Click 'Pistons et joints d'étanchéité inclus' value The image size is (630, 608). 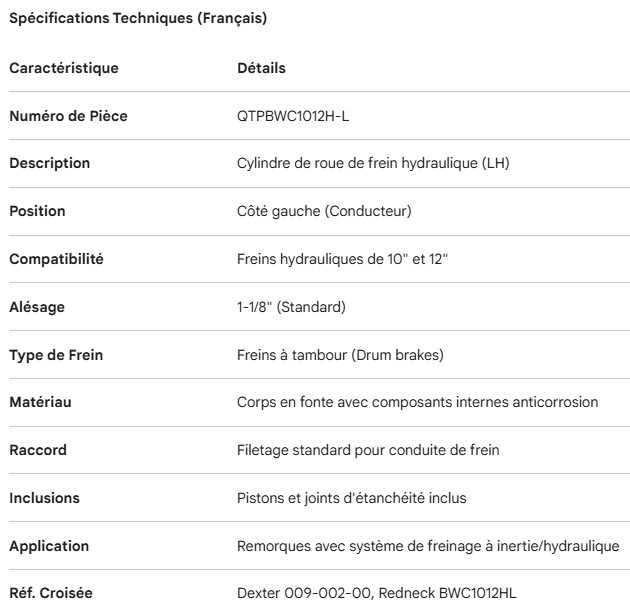click(x=350, y=498)
